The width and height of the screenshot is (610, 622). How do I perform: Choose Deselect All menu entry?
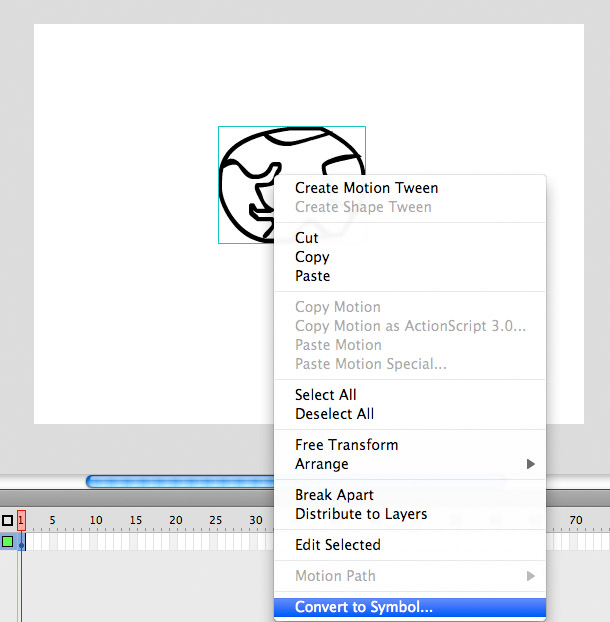410,414
